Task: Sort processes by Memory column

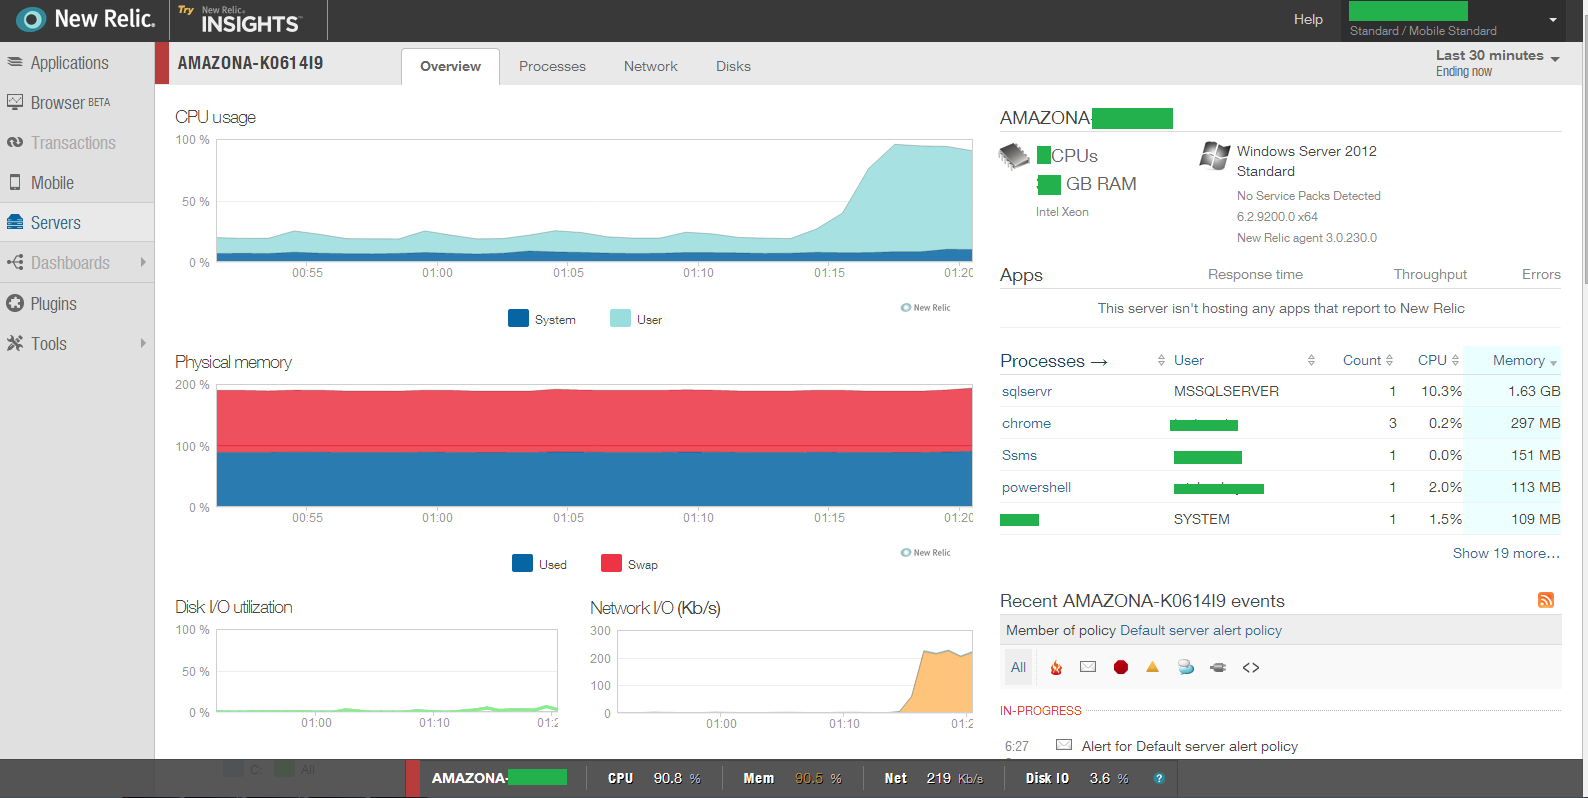Action: pyautogui.click(x=1524, y=360)
